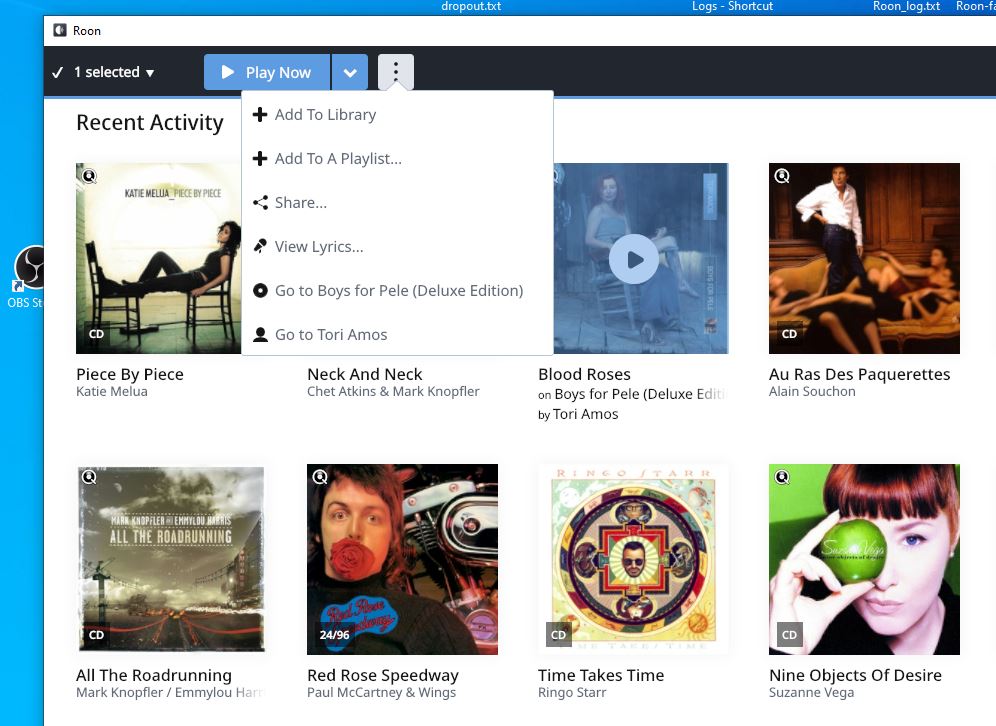Click Qobuz badge on Piece By Piece cover

pos(89,176)
